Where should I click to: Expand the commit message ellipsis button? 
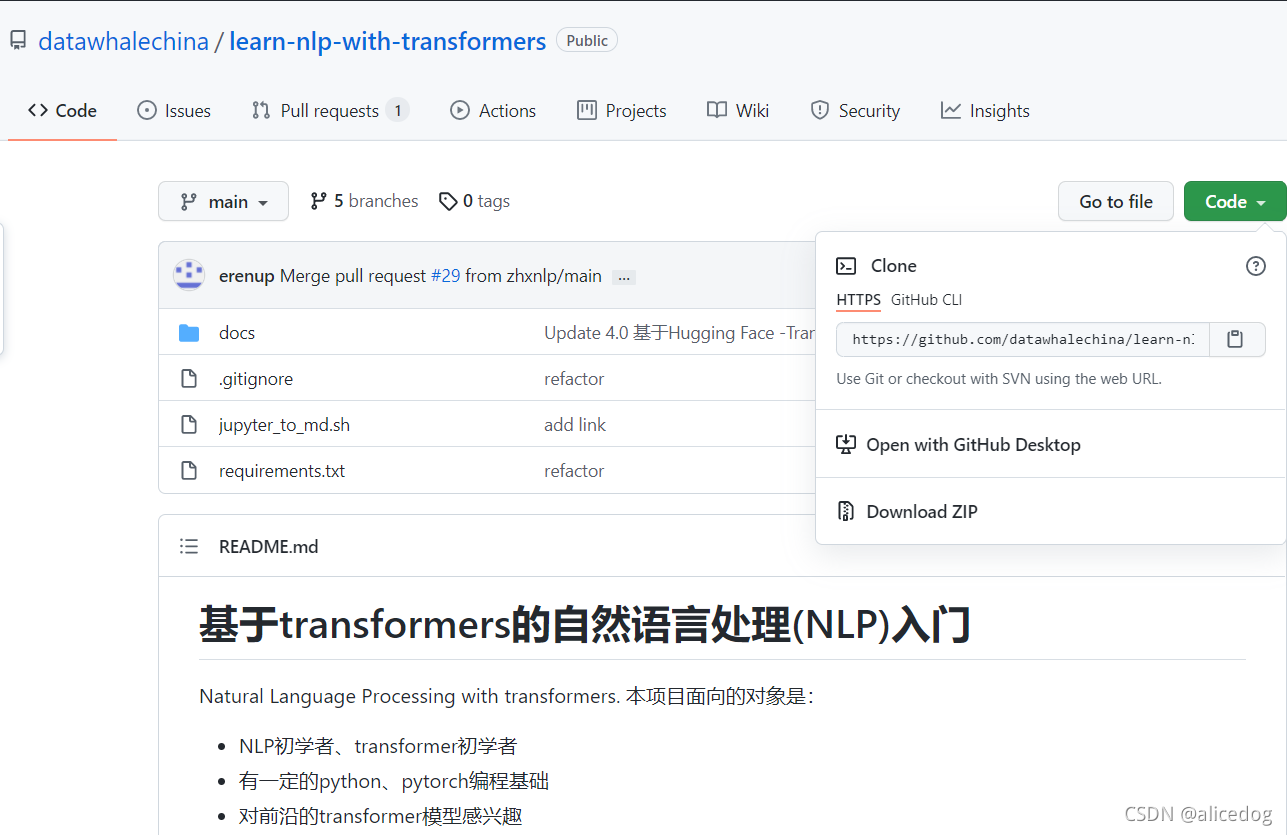[x=624, y=277]
